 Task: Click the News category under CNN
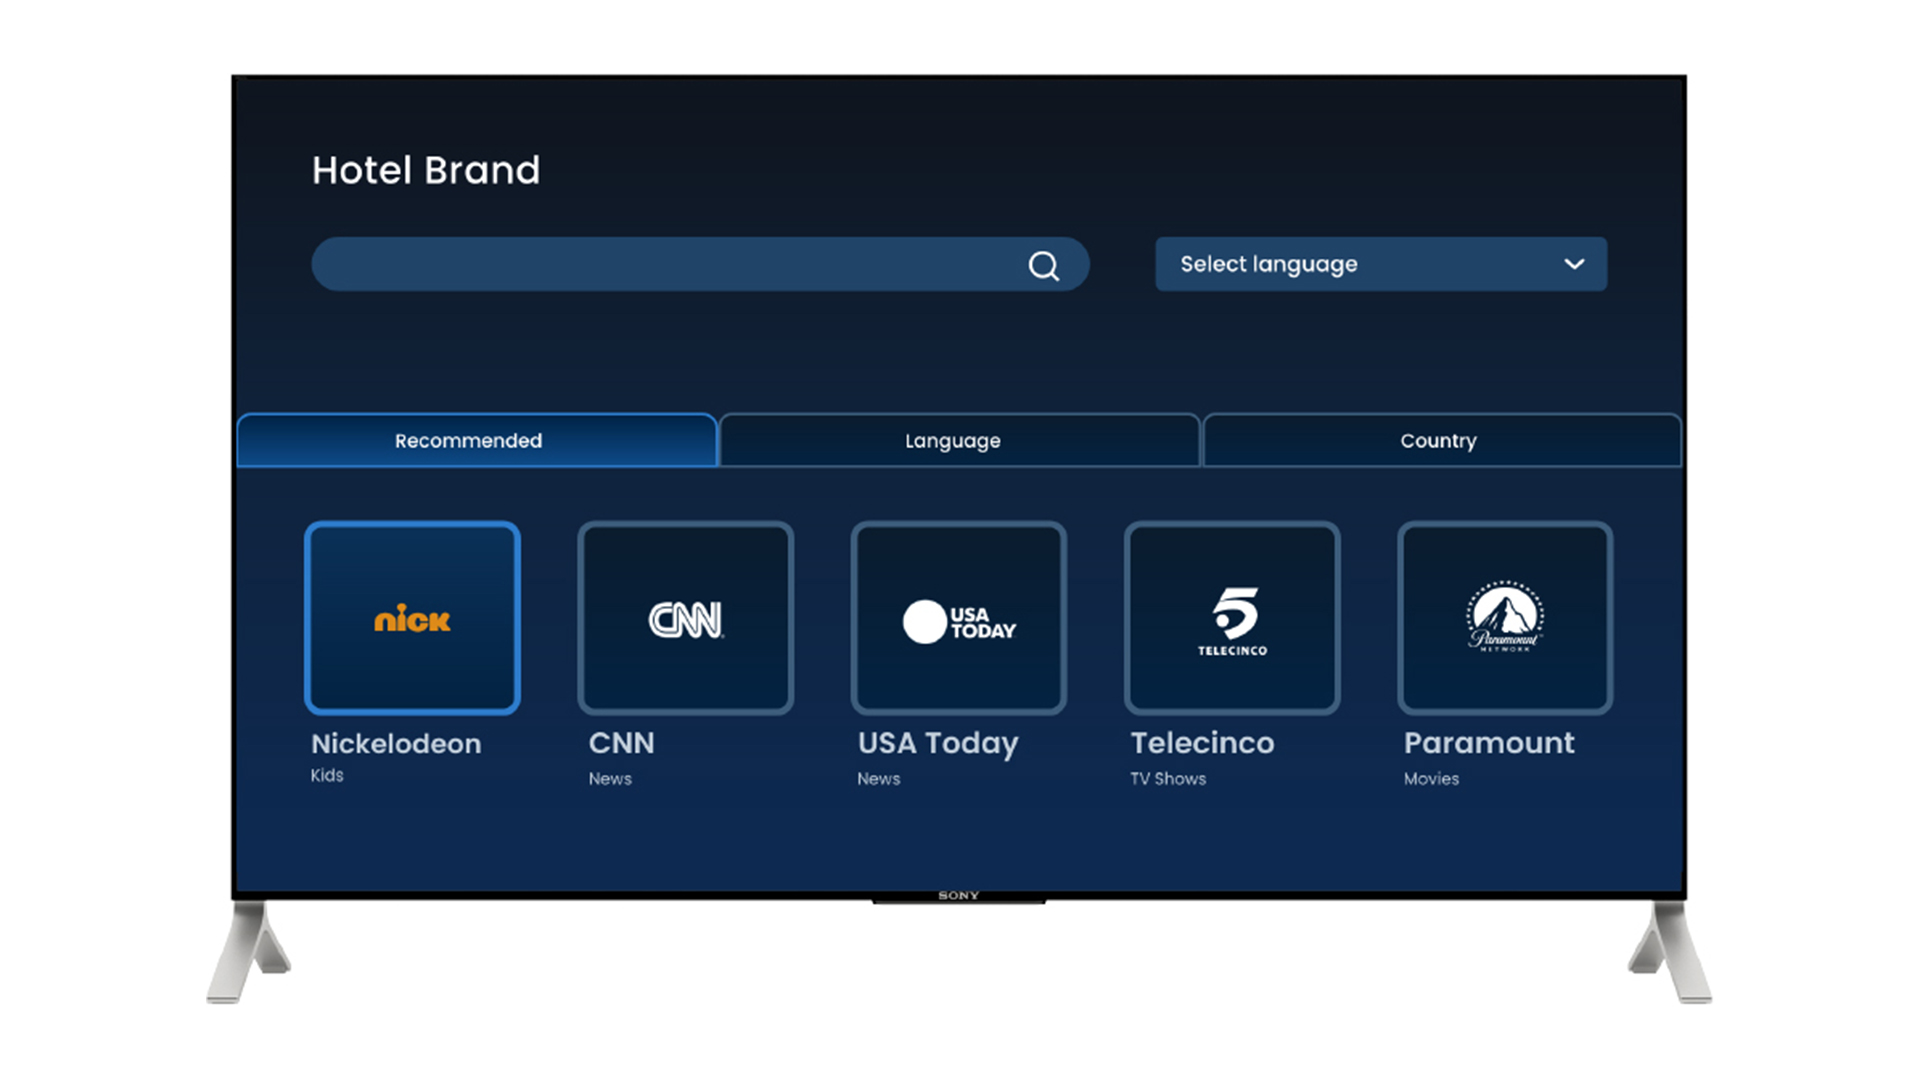pyautogui.click(x=610, y=778)
